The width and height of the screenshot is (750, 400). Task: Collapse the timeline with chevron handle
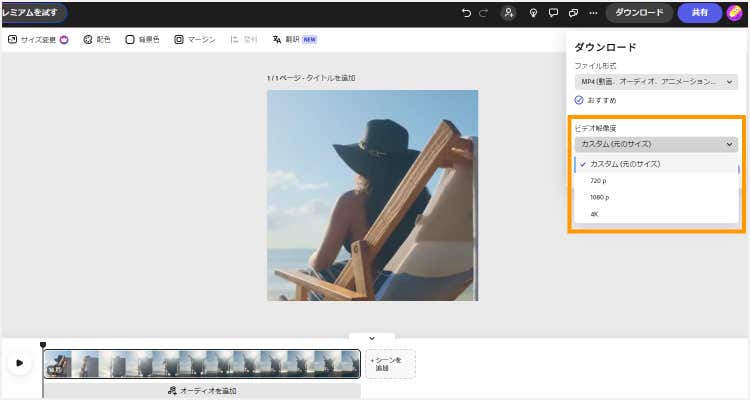372,338
